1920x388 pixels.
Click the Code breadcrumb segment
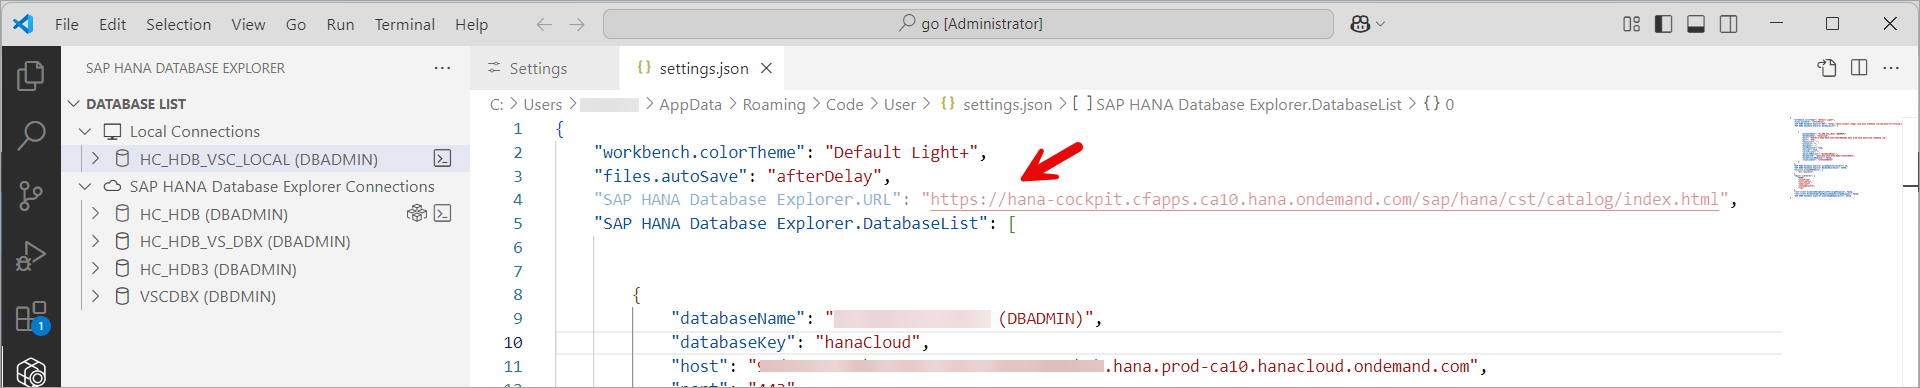(844, 104)
